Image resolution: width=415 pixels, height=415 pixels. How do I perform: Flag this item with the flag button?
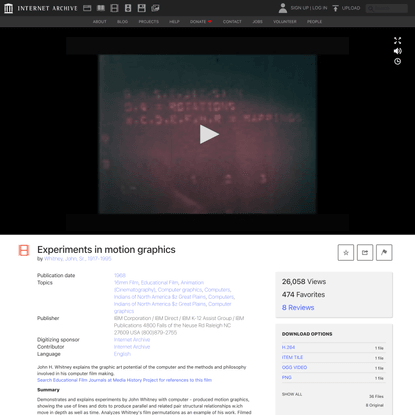pyautogui.click(x=384, y=252)
